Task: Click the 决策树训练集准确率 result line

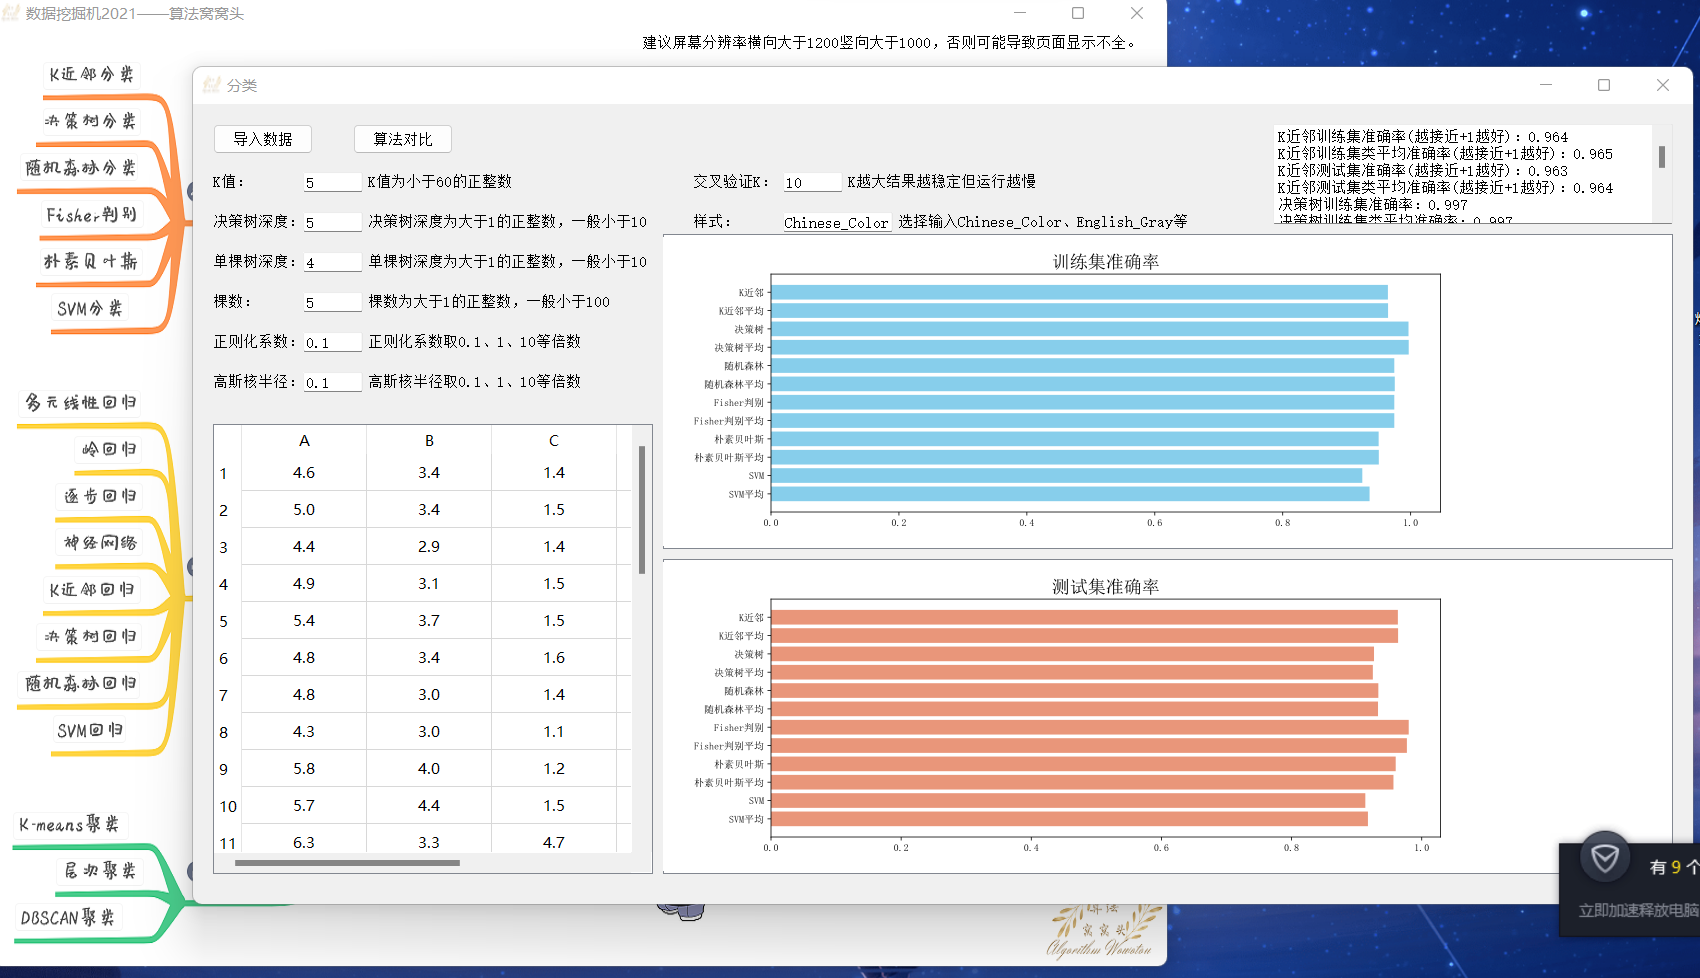Action: click(1372, 205)
